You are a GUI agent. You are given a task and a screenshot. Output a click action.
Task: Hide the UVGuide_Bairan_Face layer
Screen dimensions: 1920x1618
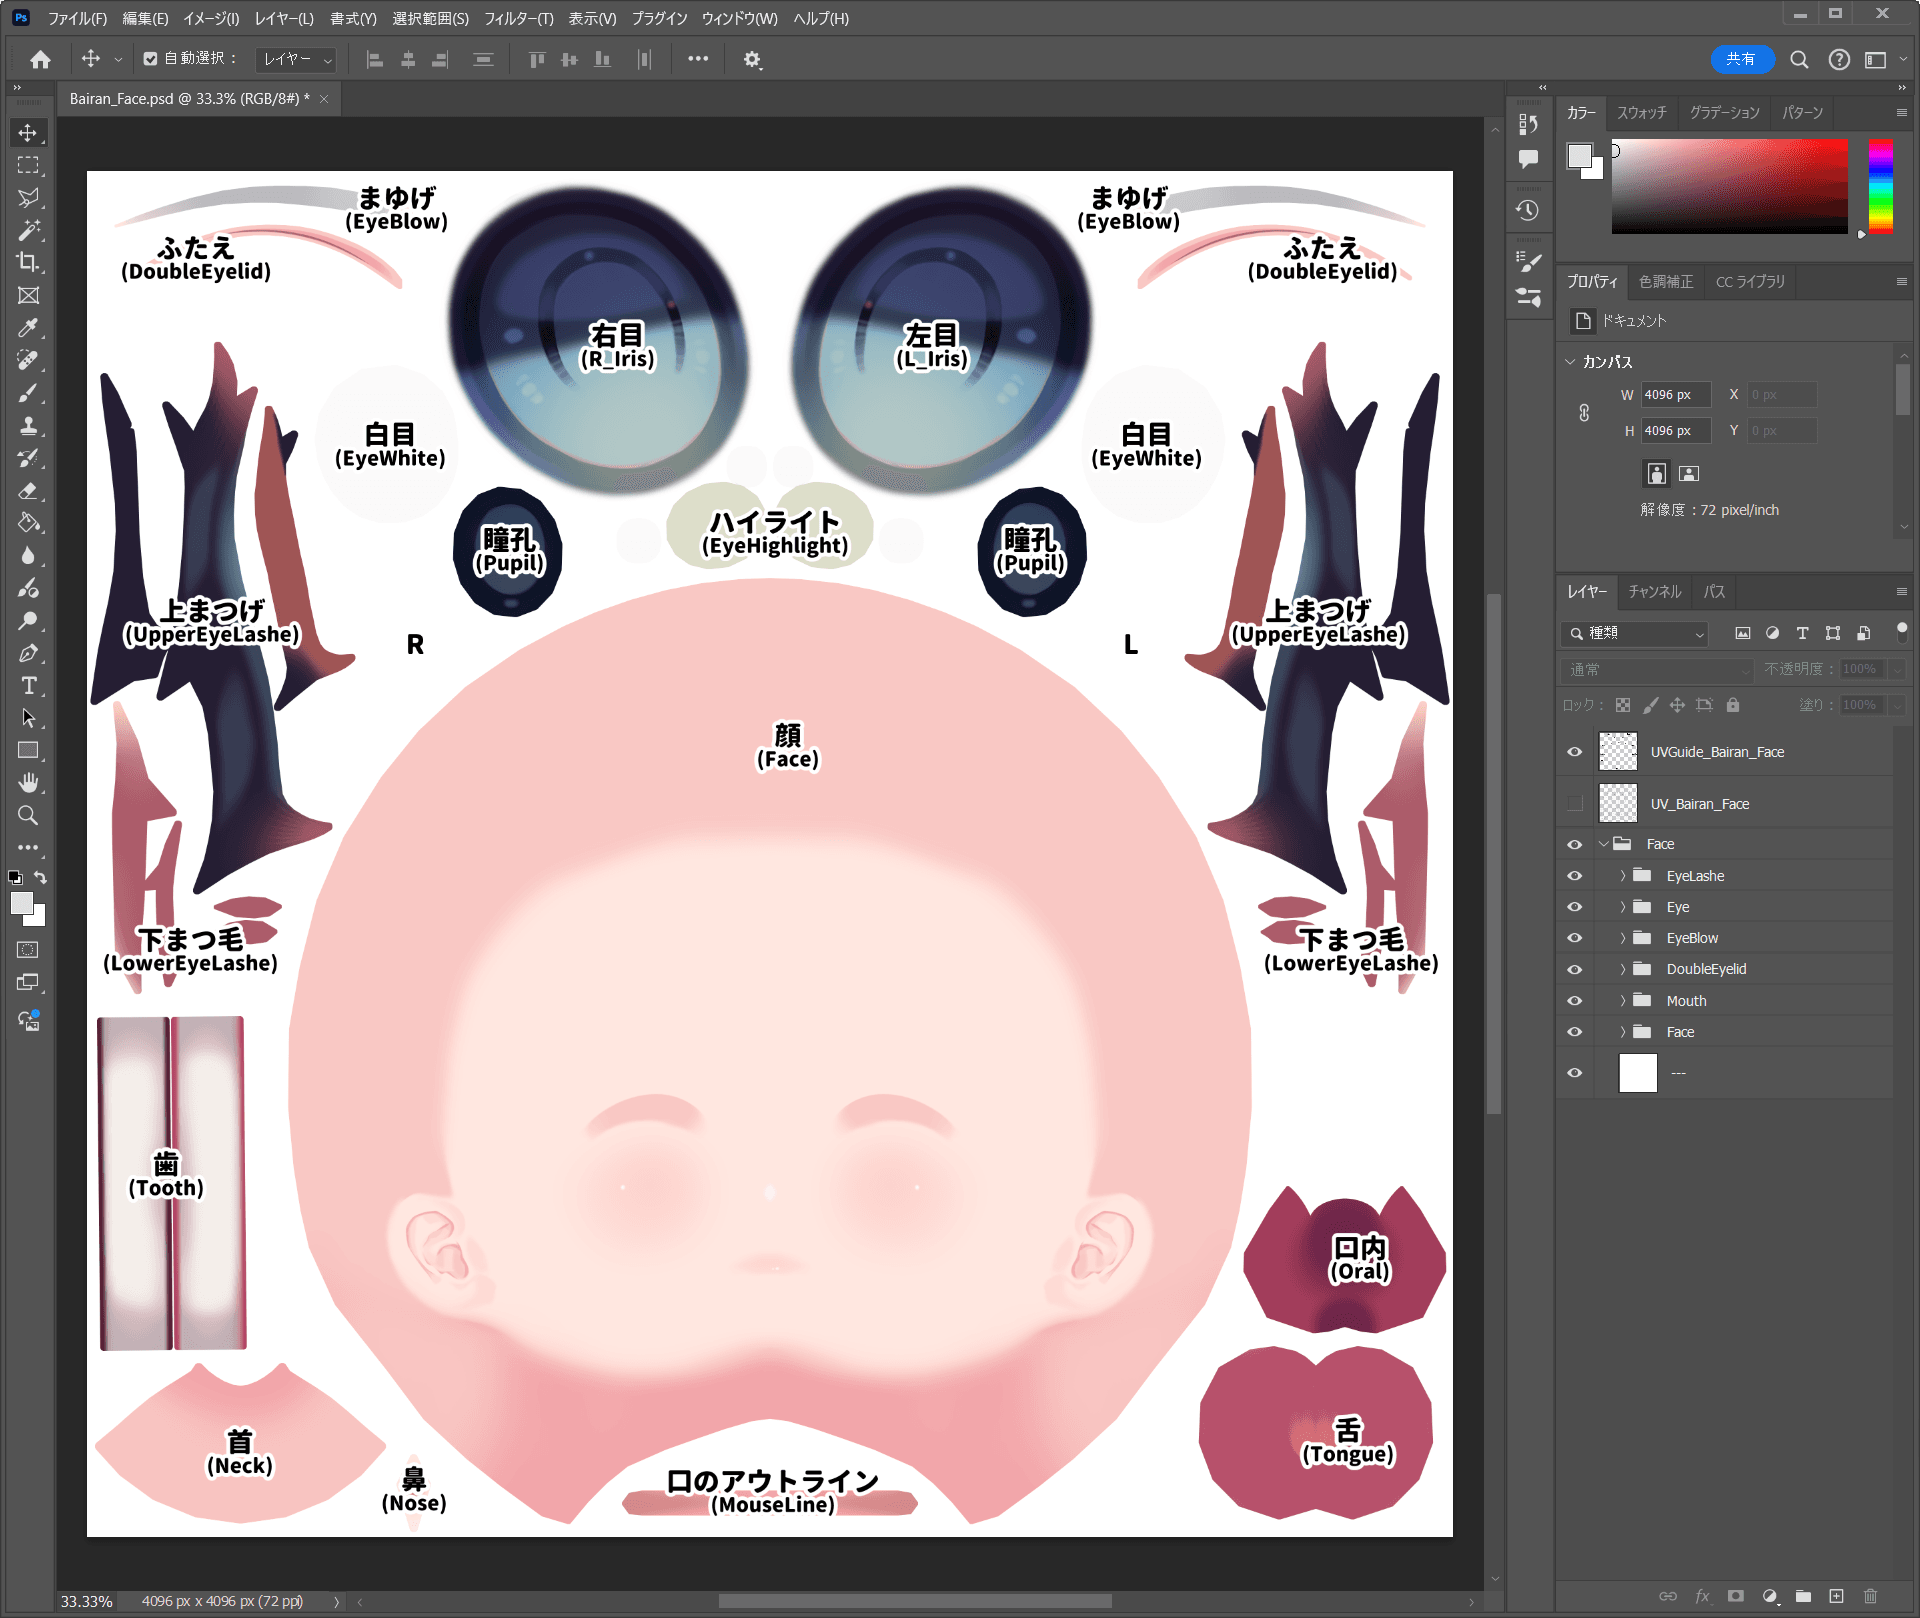pyautogui.click(x=1575, y=752)
